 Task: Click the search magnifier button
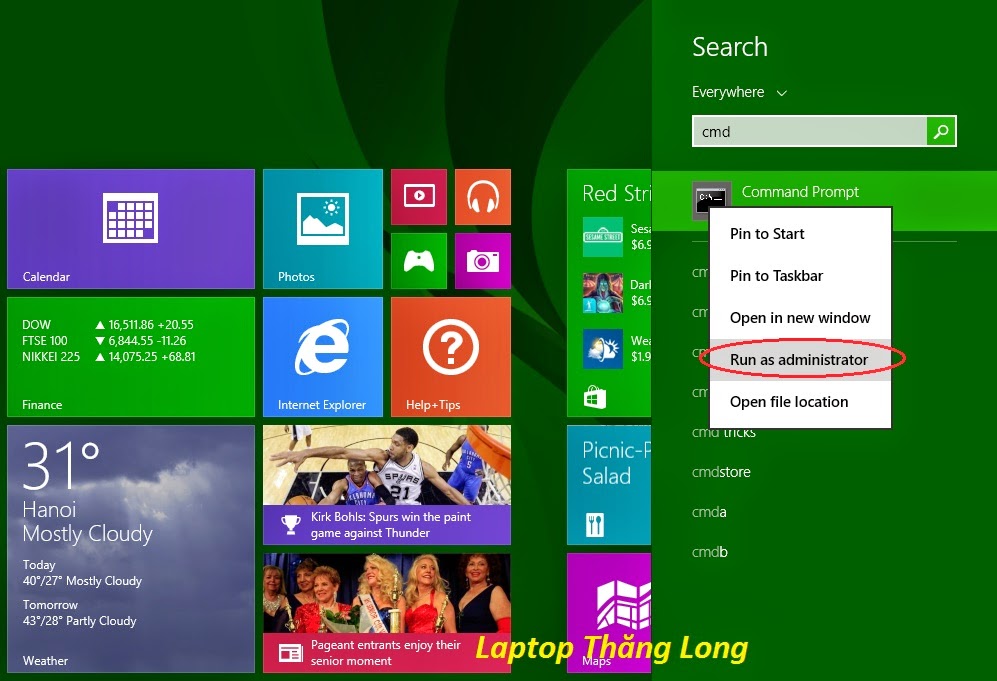pyautogui.click(x=941, y=132)
